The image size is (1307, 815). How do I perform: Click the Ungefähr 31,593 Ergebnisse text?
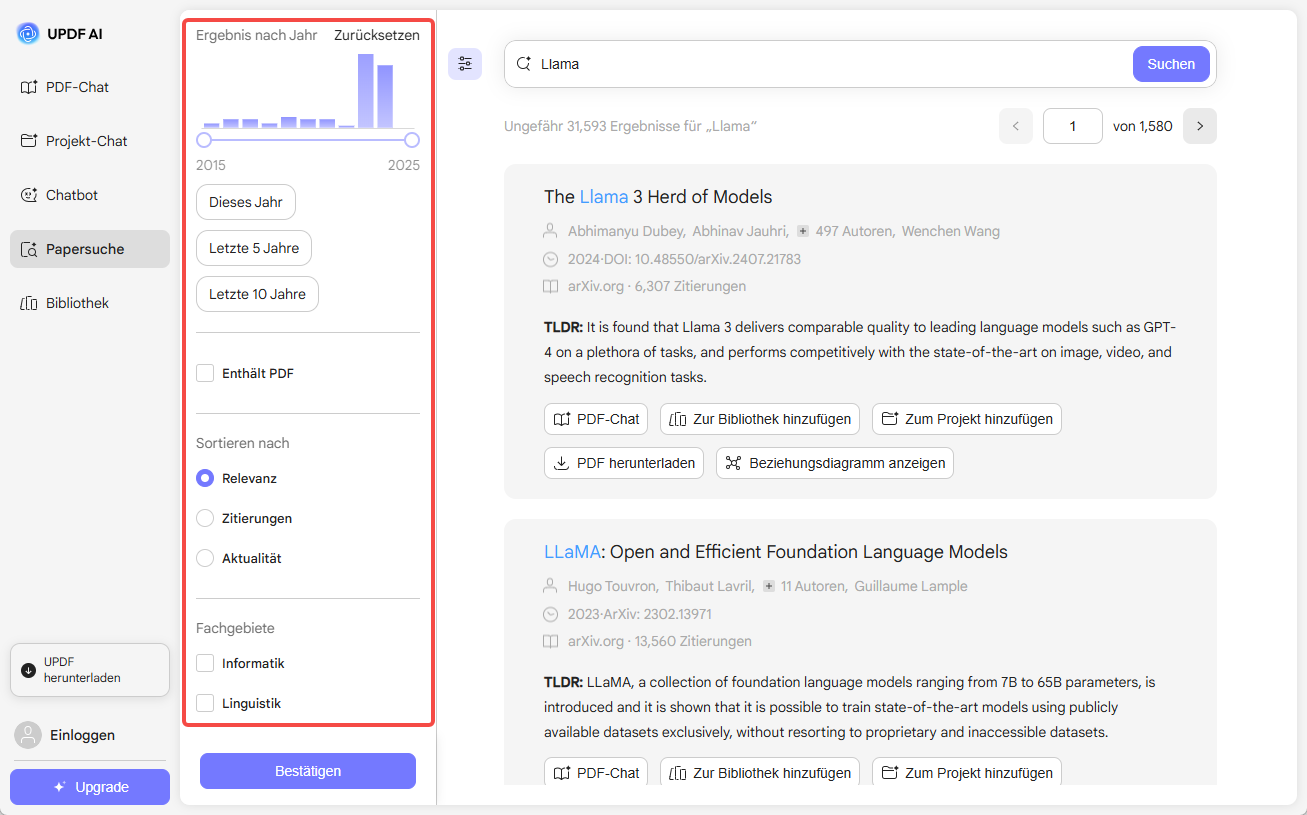631,126
